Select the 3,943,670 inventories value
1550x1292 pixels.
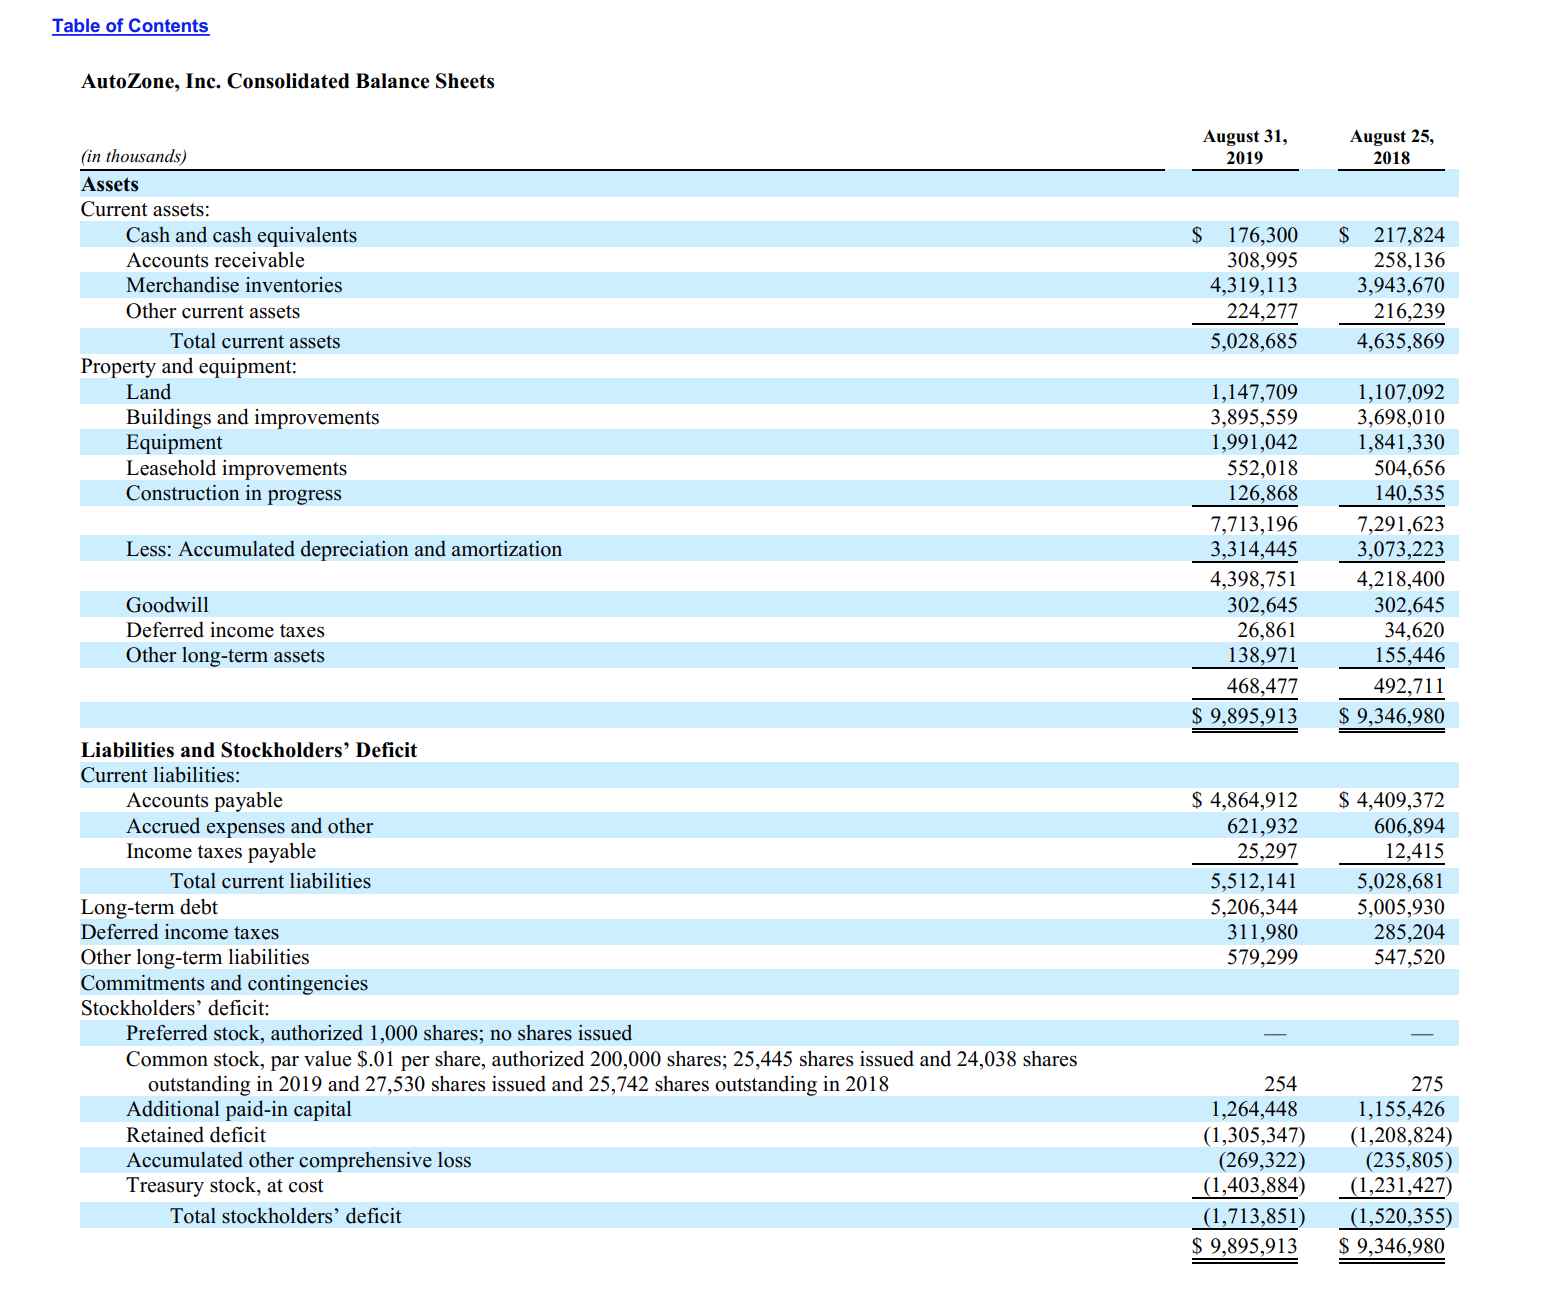[x=1401, y=285]
